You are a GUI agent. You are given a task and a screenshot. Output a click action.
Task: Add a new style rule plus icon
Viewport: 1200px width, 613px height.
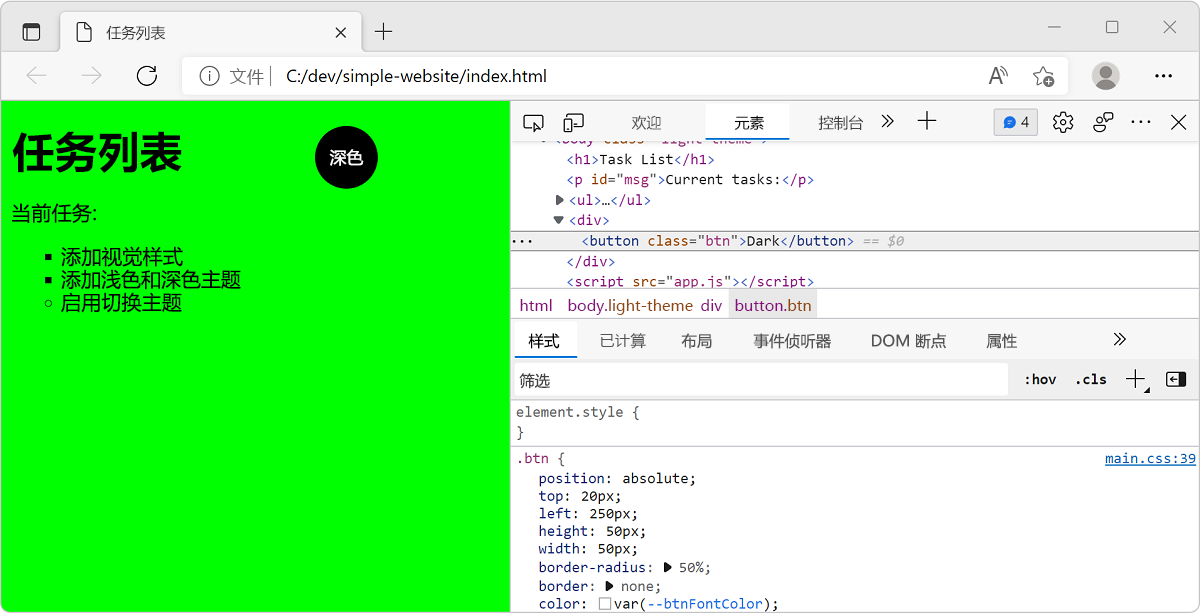point(1136,380)
